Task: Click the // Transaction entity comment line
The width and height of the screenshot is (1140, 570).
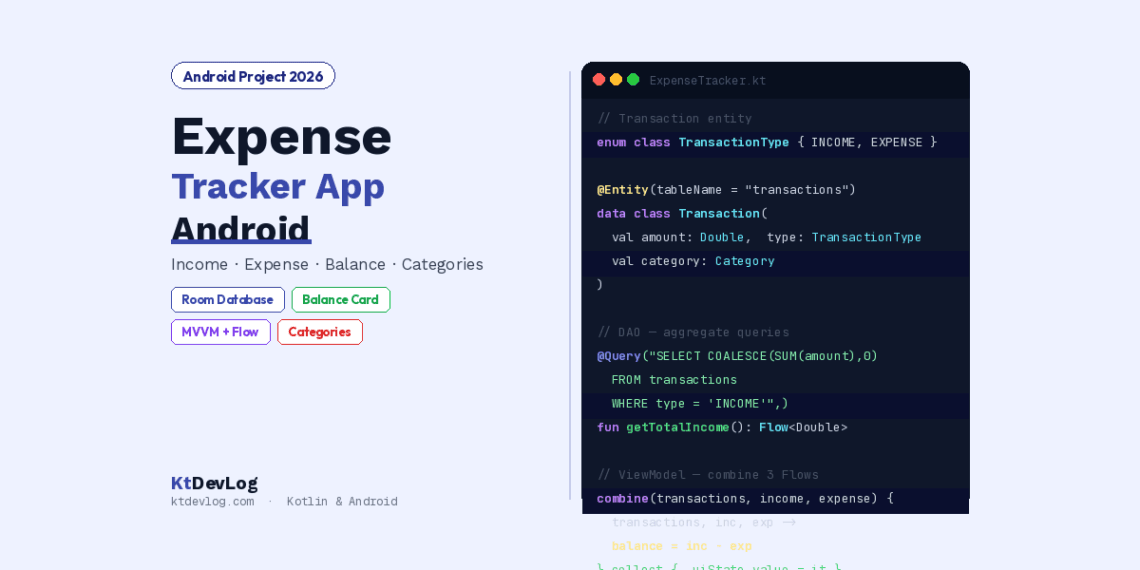Action: (674, 119)
